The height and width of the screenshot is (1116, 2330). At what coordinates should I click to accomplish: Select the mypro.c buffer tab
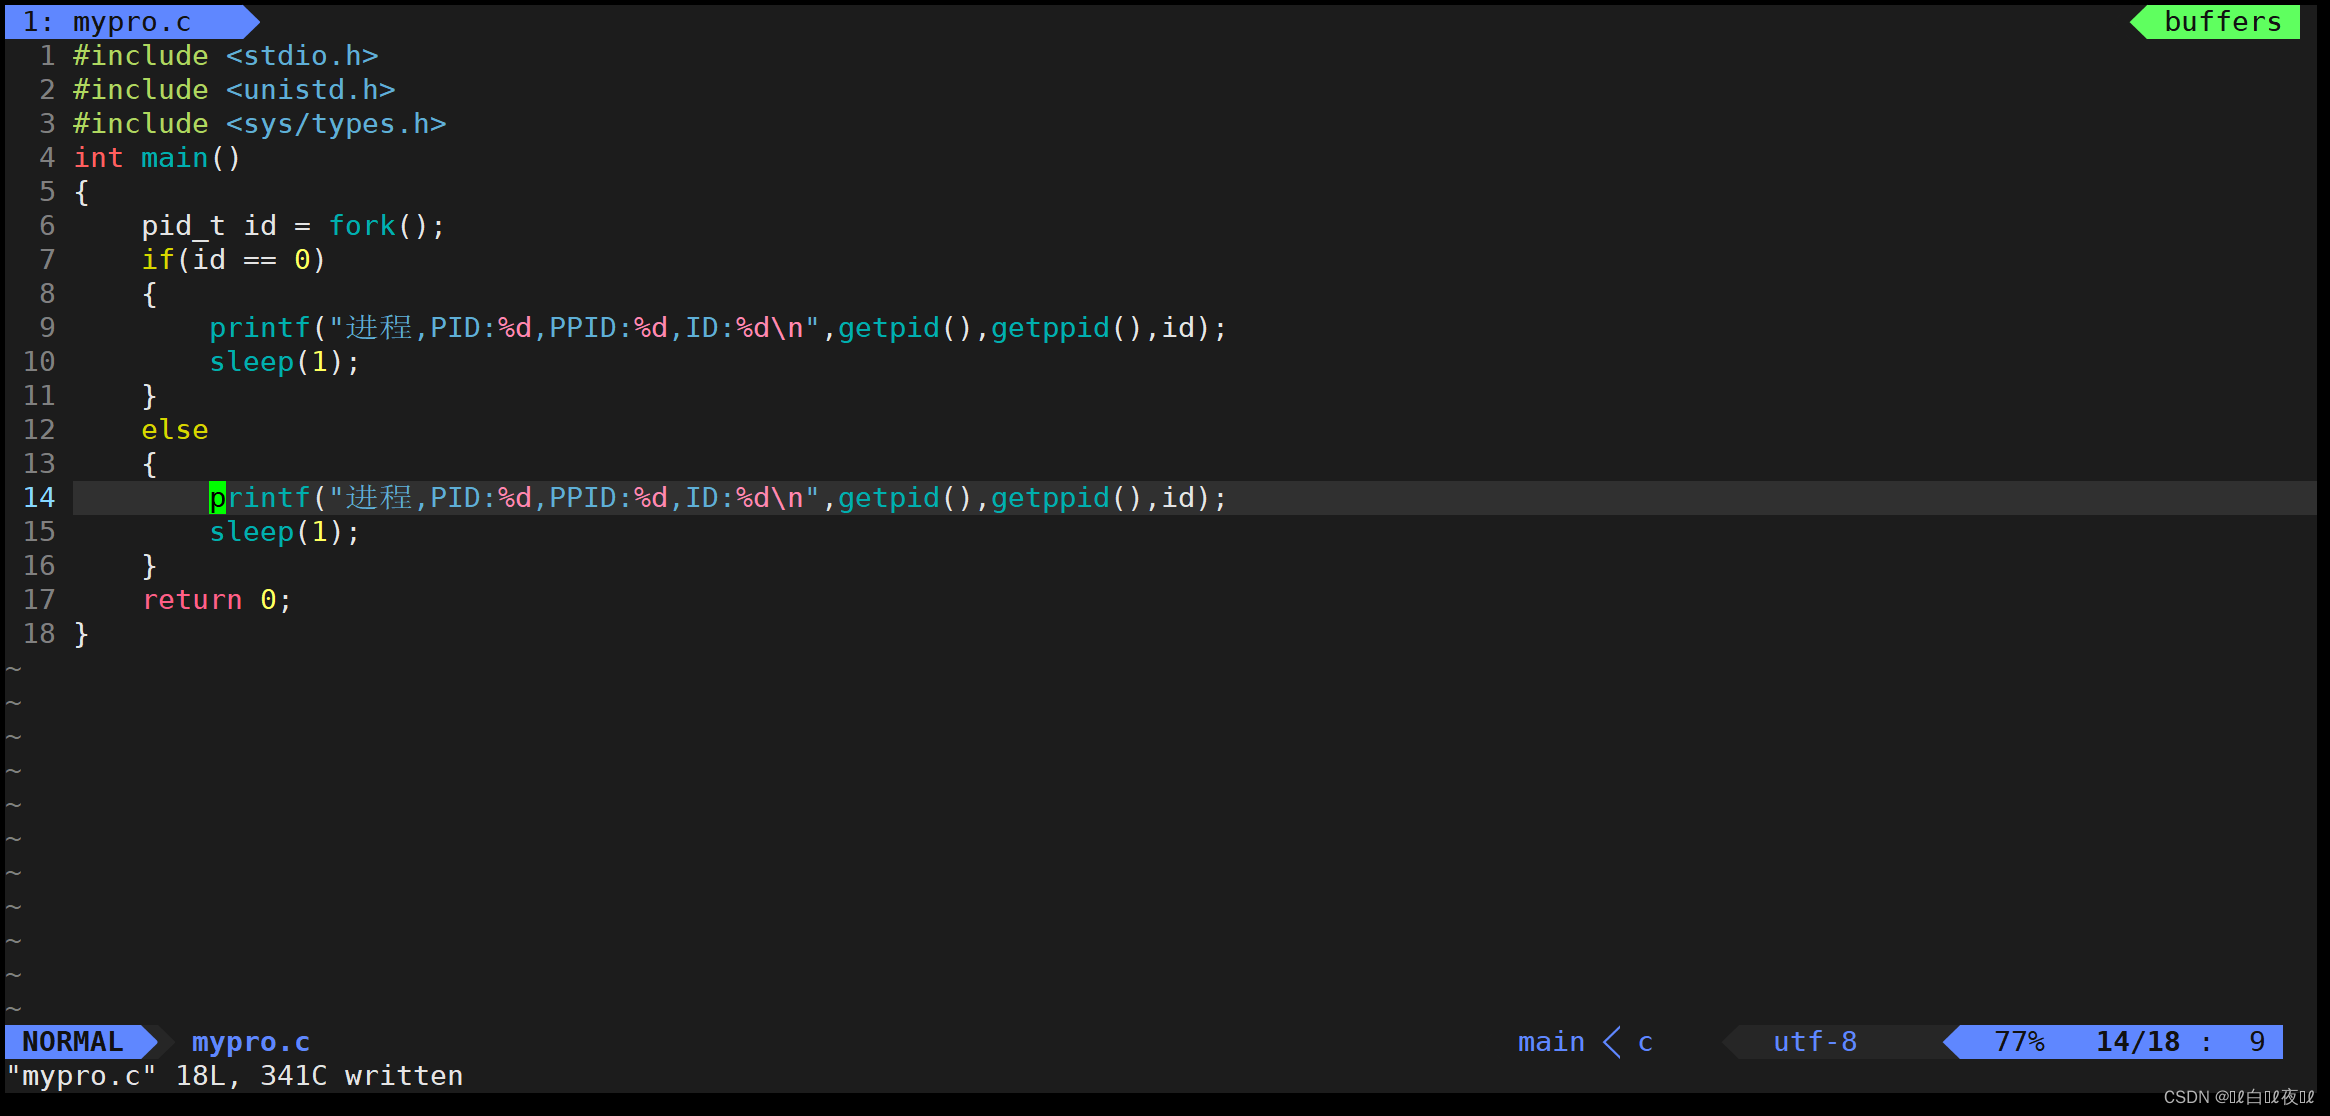[130, 22]
